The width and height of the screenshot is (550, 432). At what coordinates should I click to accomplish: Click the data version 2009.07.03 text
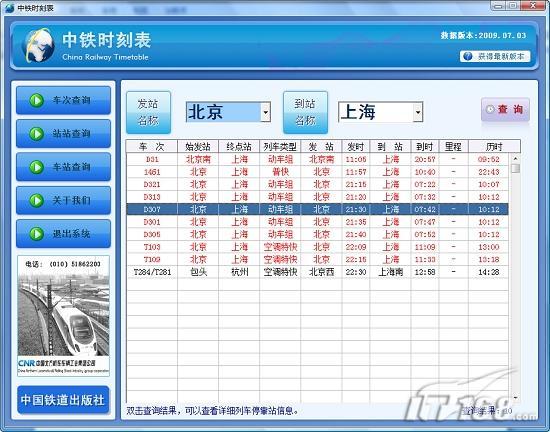484,35
